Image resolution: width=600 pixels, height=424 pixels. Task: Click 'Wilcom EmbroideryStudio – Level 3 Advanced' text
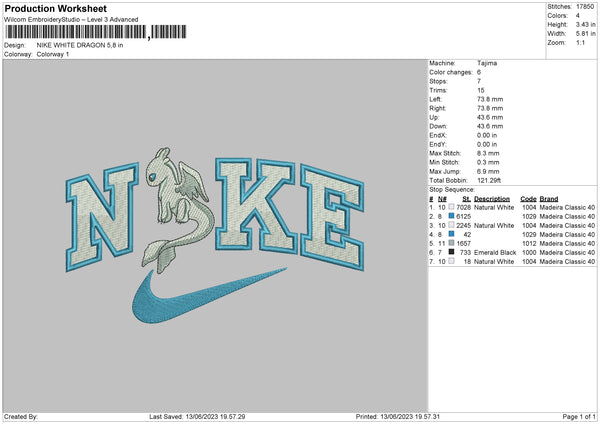[x=71, y=20]
